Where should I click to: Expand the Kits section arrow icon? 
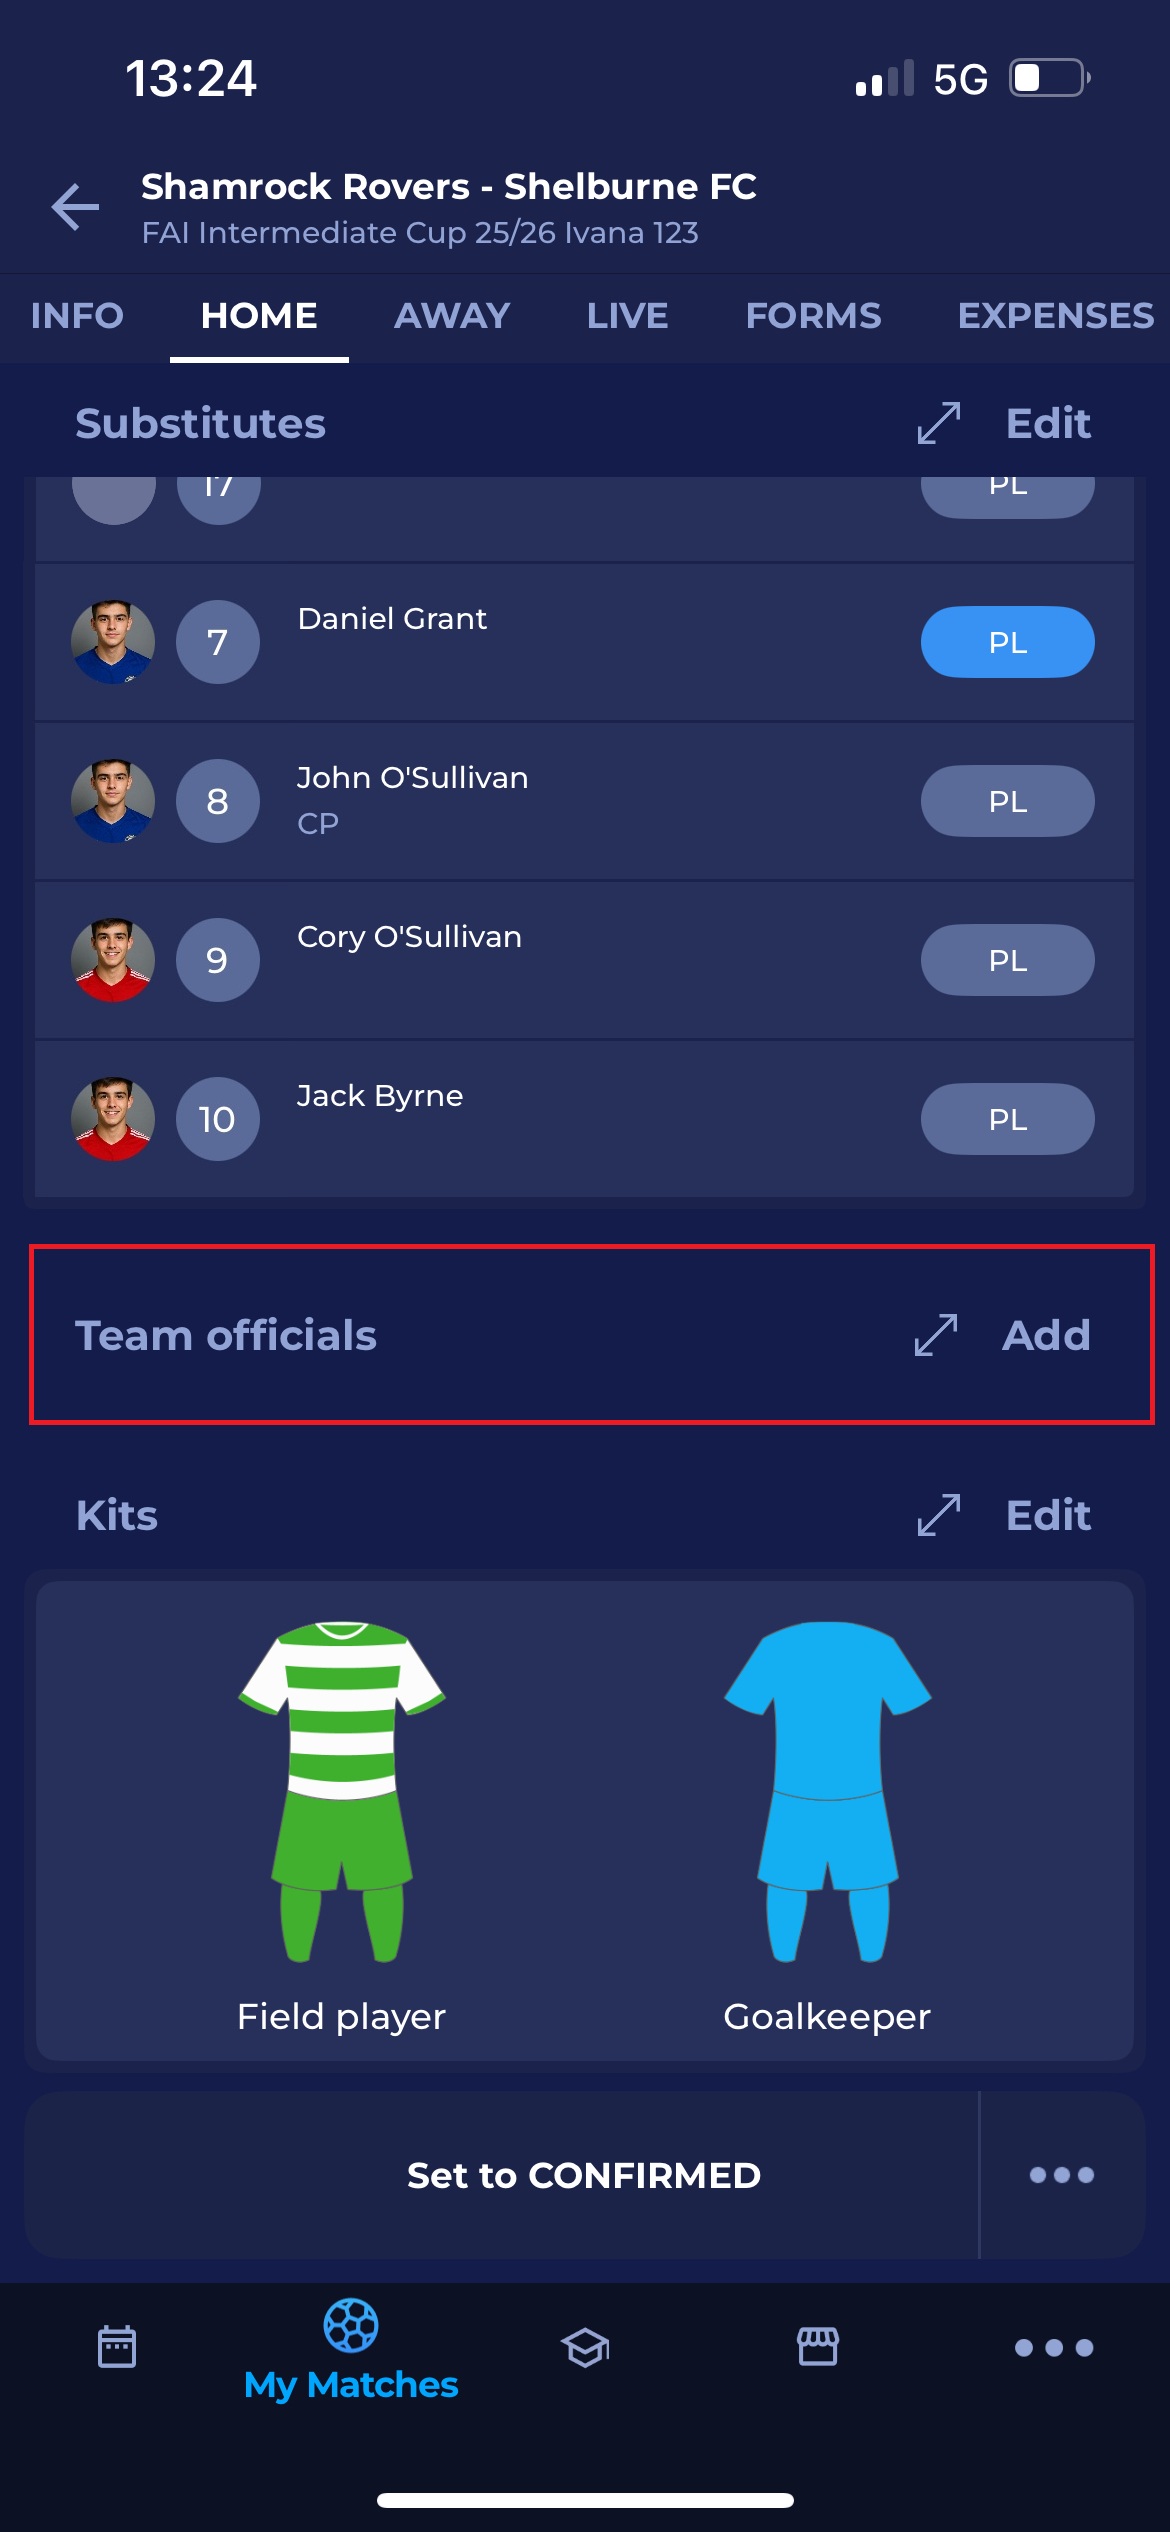click(x=939, y=1515)
